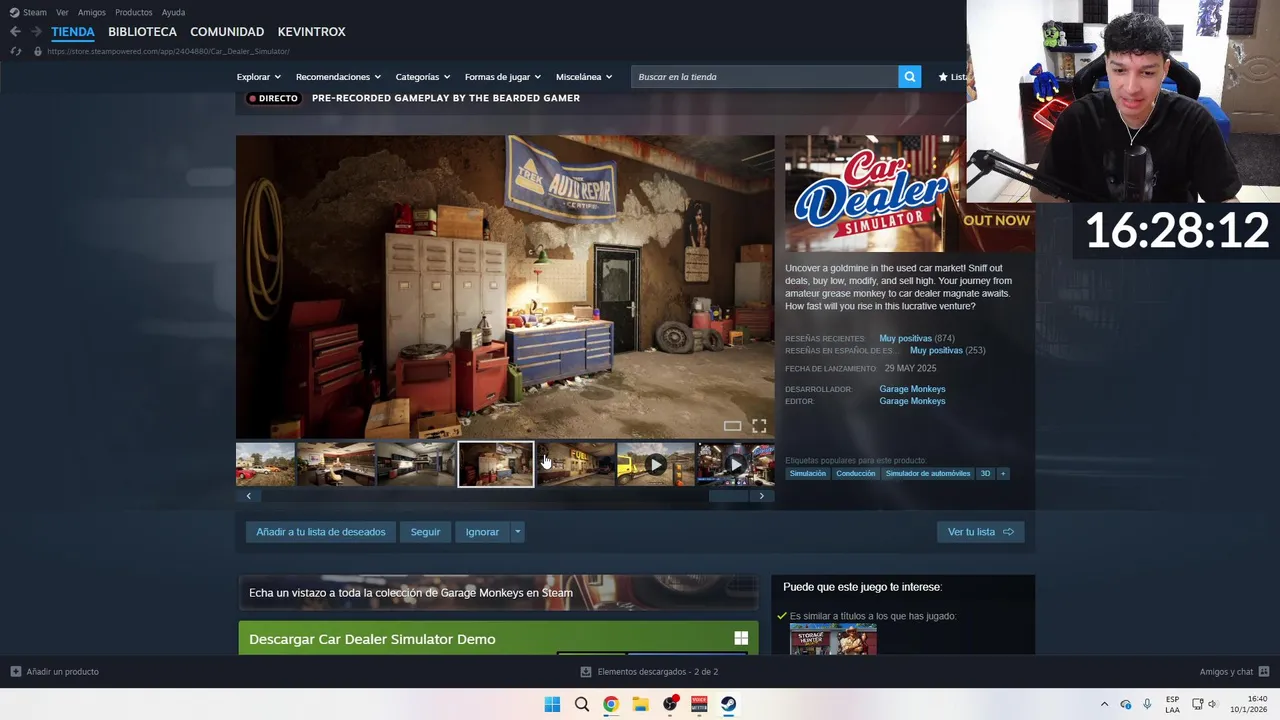Open the Garage Monkeys collection banner
1280x720 pixels.
coord(498,592)
